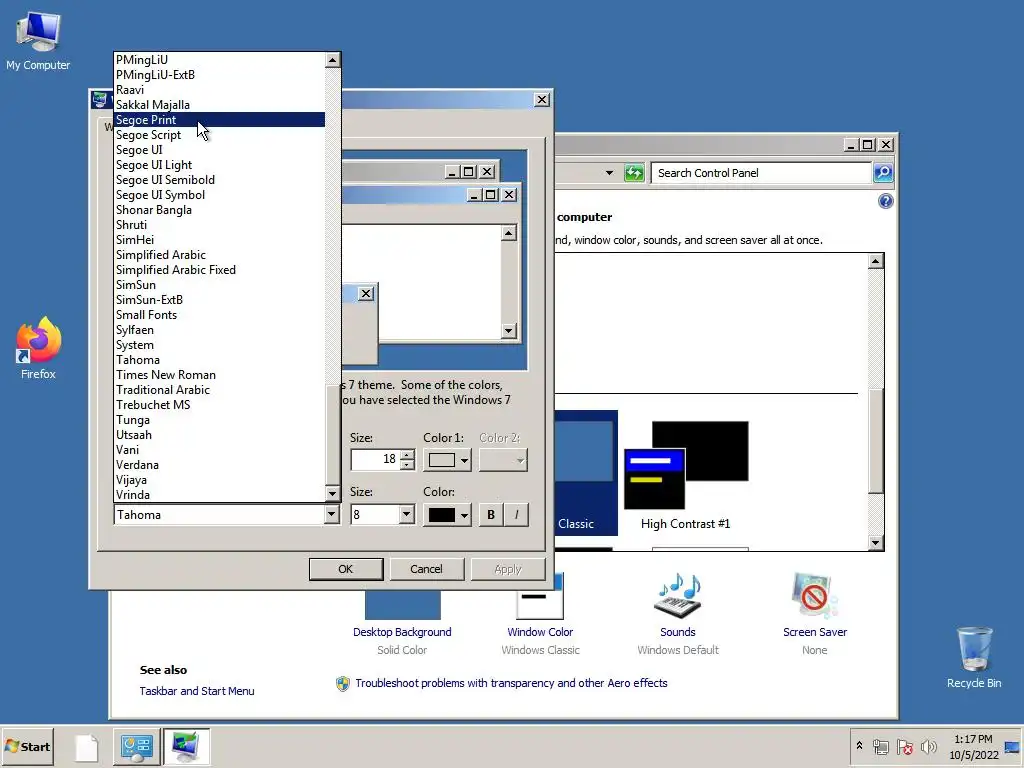
Task: Open the Color 1 swatch dropdown
Action: coord(447,460)
